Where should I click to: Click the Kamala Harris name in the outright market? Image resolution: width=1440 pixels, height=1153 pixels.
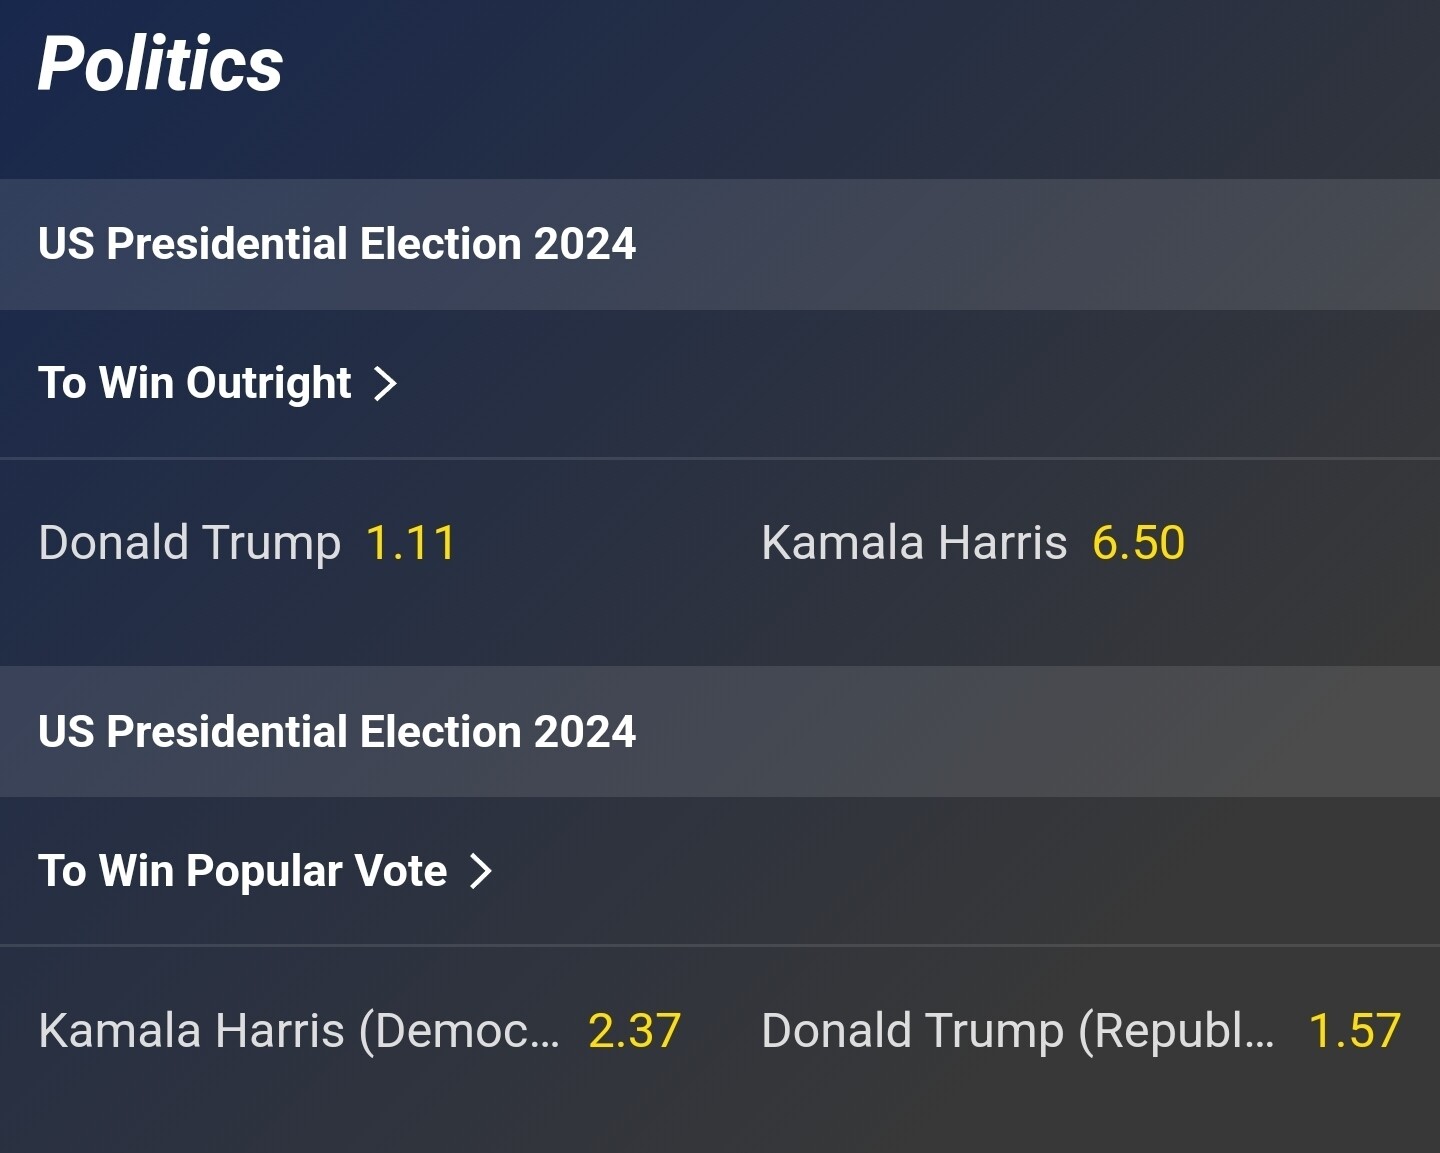pos(914,543)
